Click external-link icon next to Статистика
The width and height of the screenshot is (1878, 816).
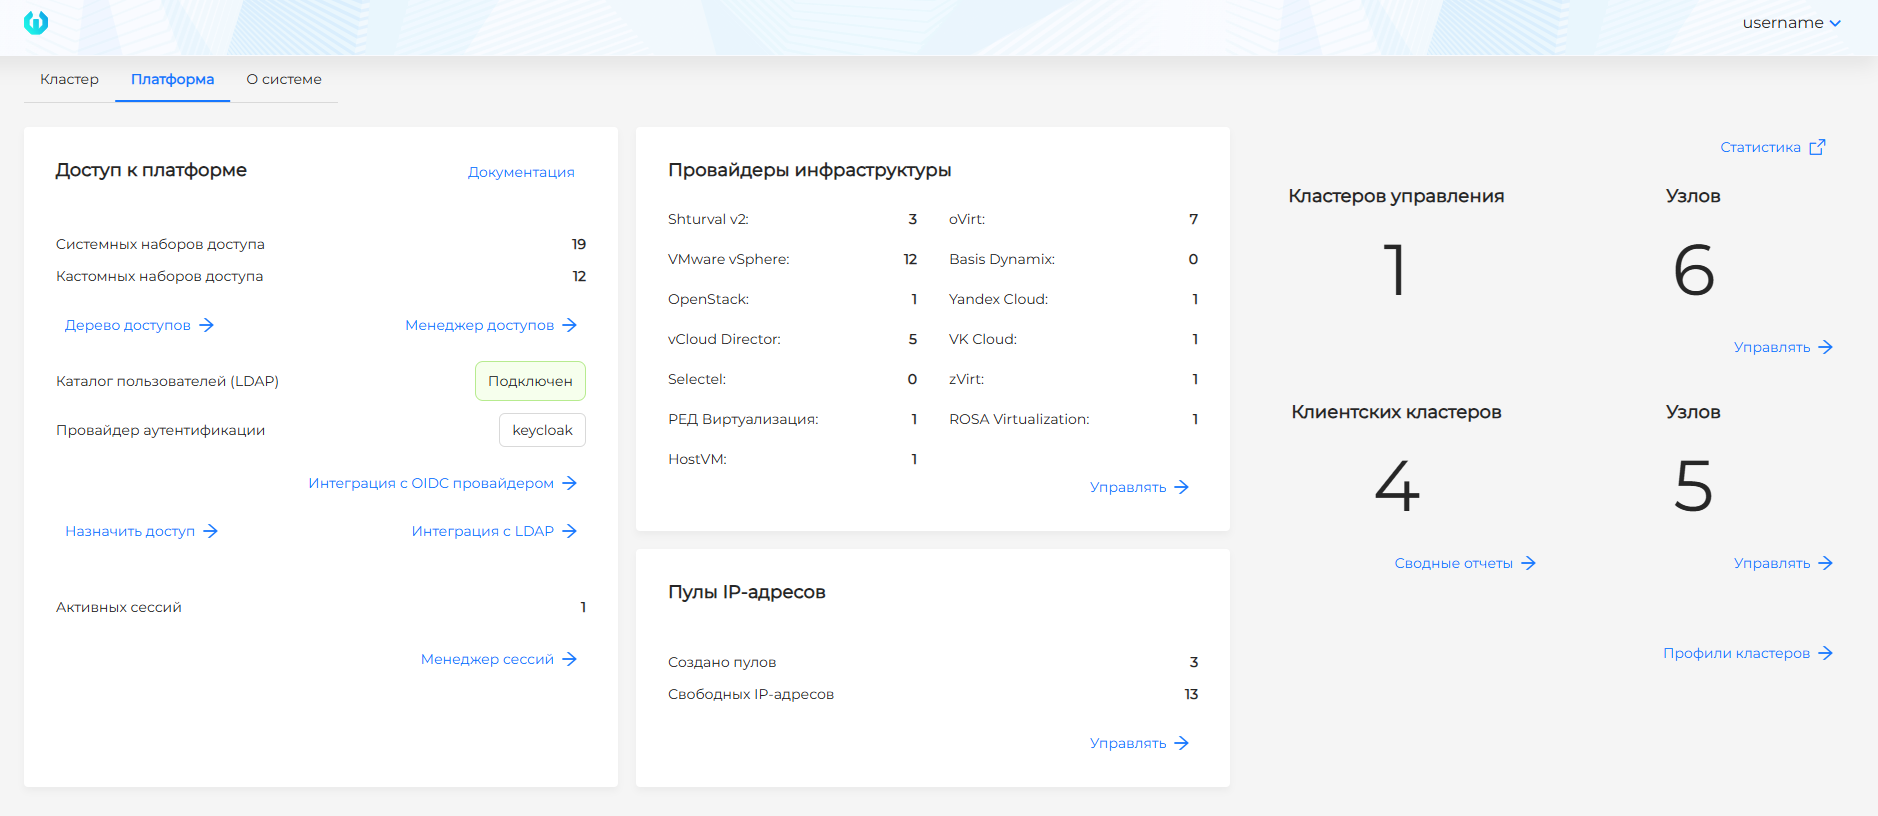click(x=1817, y=147)
